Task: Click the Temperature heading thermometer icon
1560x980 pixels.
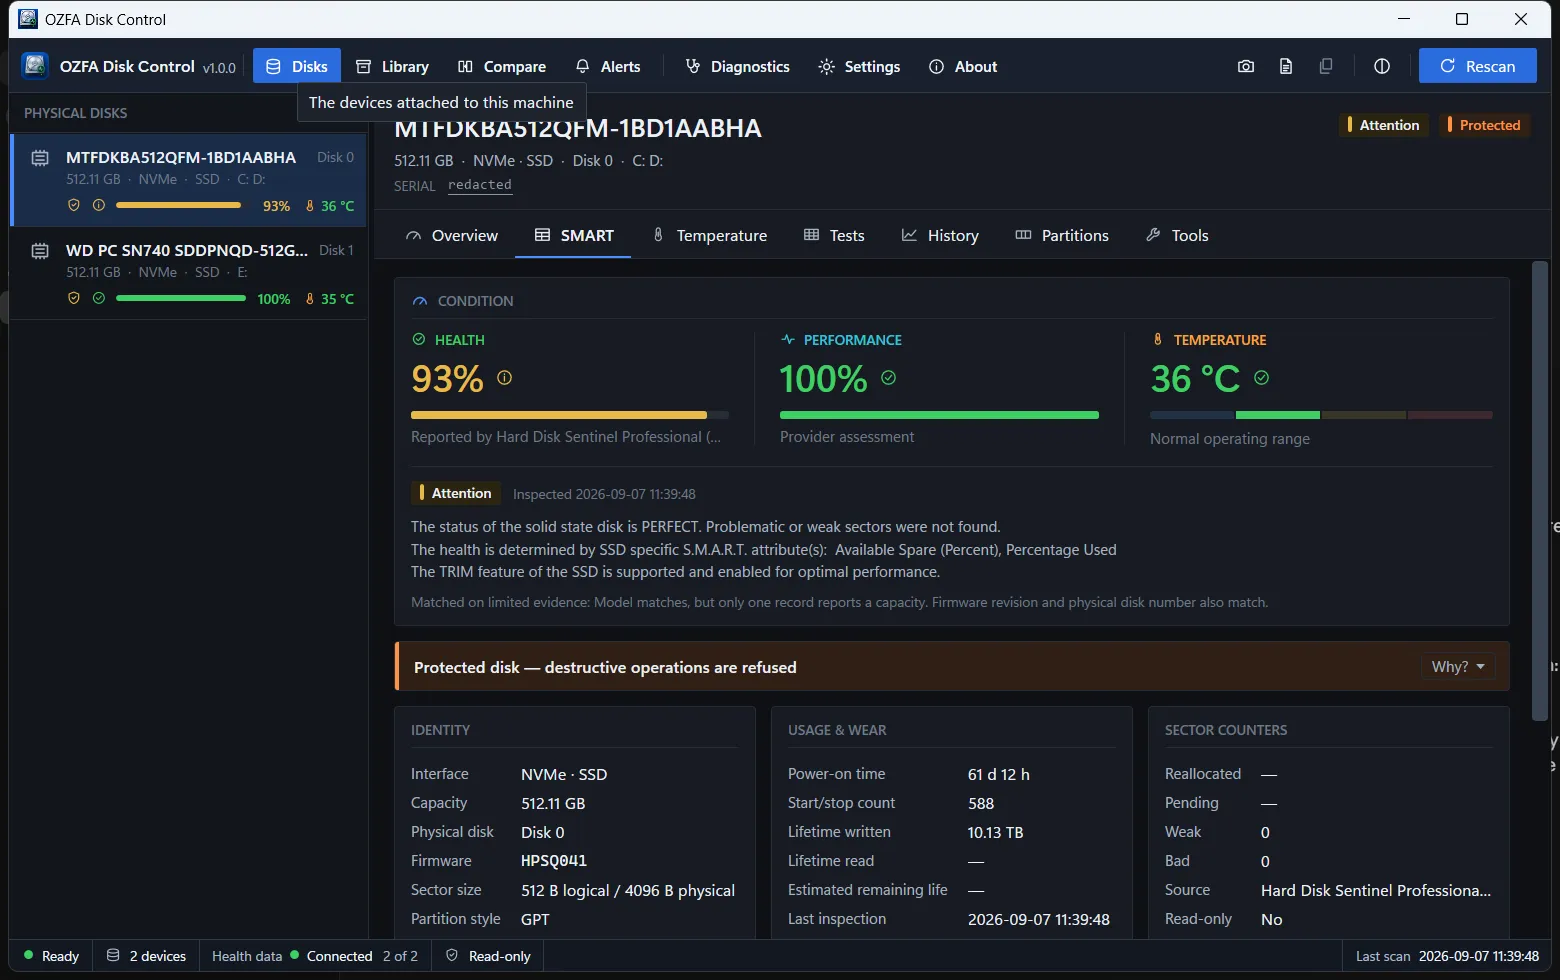Action: click(1158, 340)
